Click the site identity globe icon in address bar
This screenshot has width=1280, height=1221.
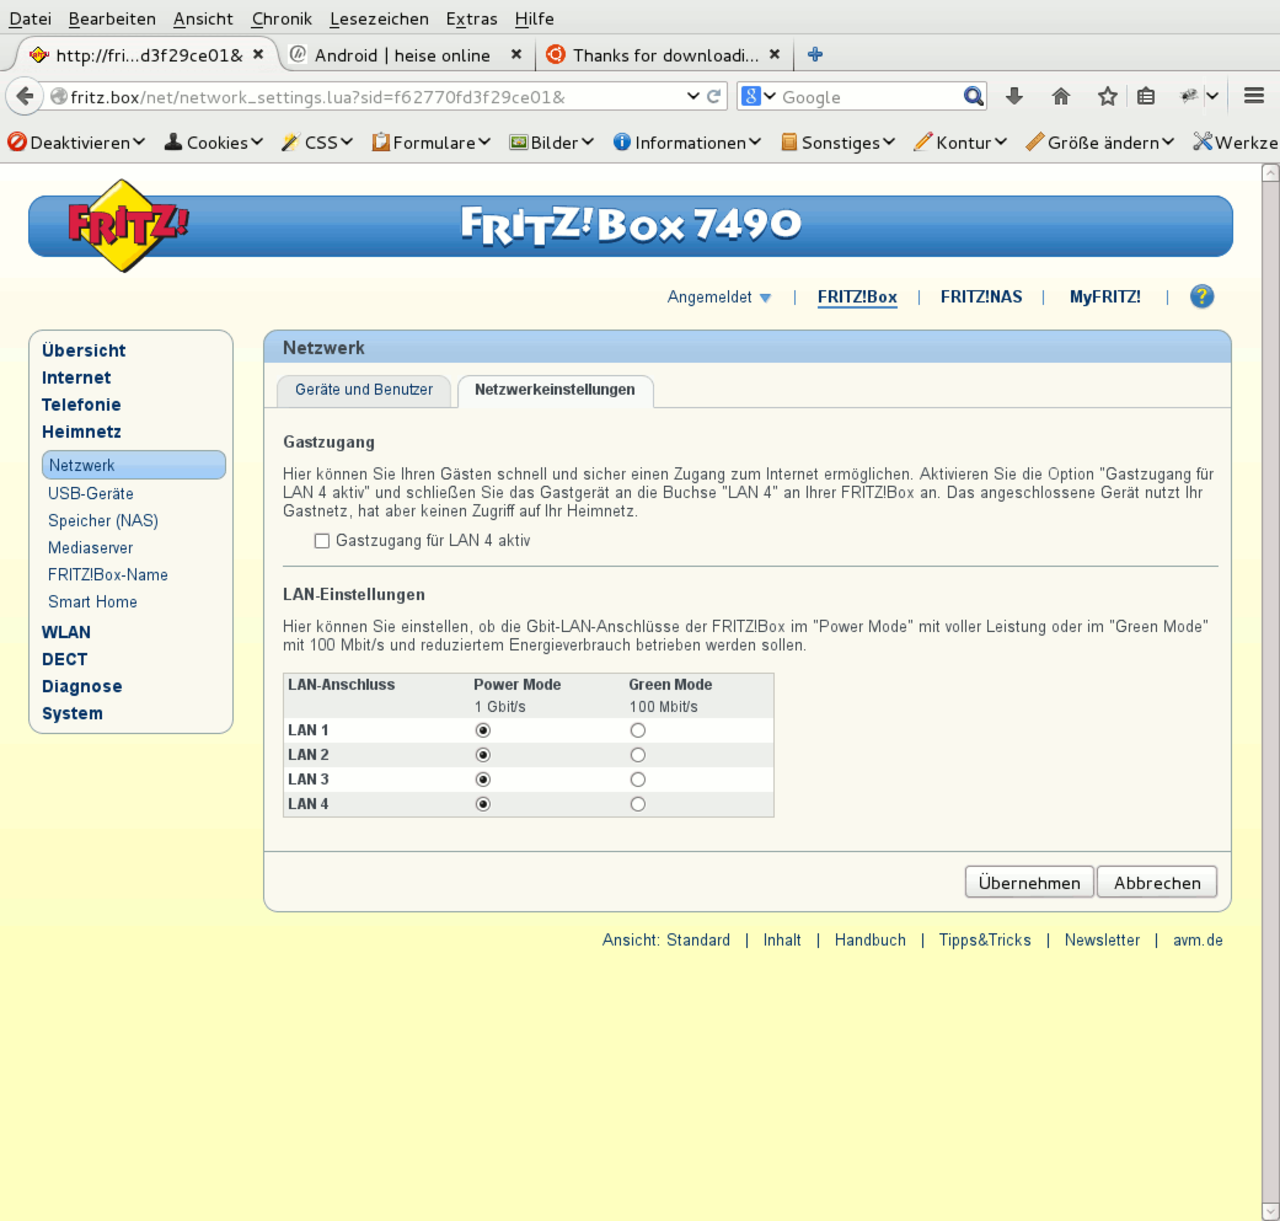point(59,96)
